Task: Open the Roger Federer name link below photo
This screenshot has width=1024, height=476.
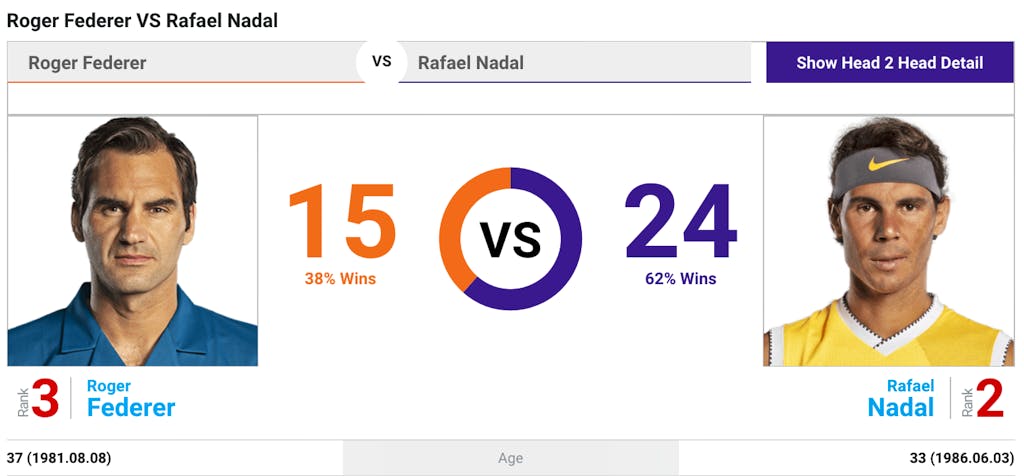Action: pos(131,398)
